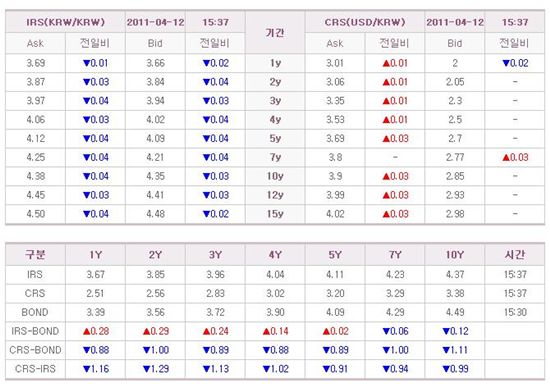The image size is (550, 387).
Task: Select the 12y period label
Action: 275,195
